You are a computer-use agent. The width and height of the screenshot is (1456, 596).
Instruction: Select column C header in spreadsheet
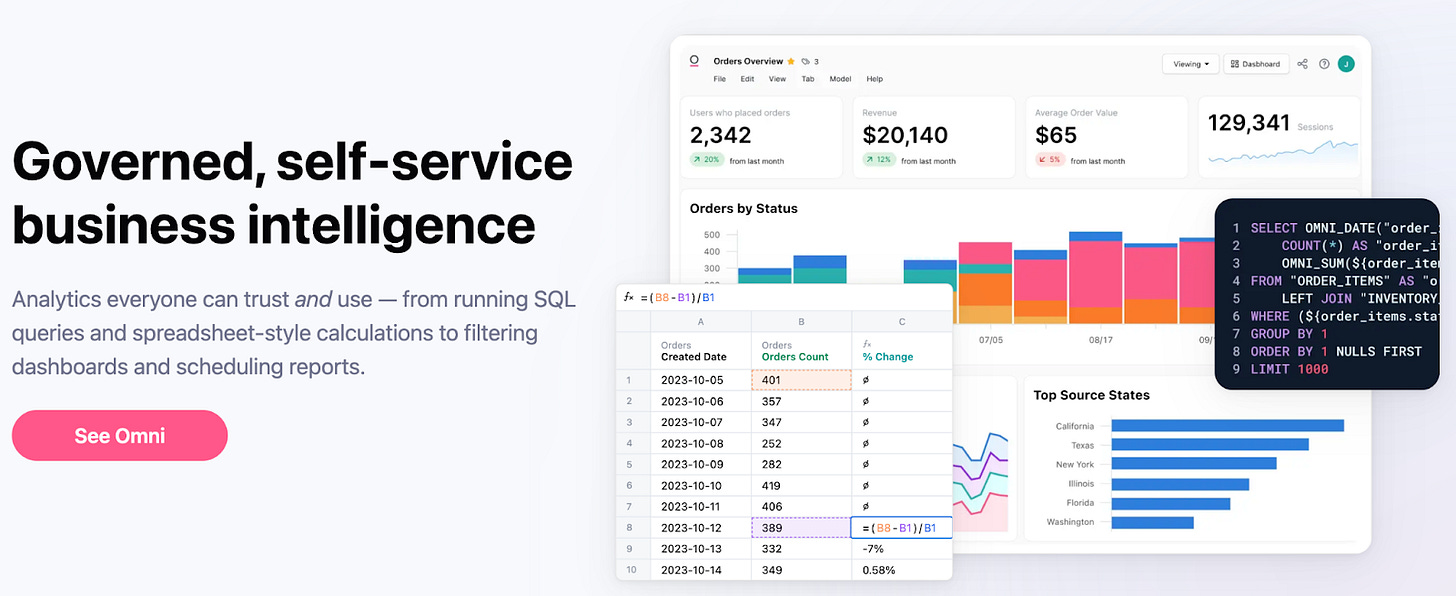tap(902, 321)
